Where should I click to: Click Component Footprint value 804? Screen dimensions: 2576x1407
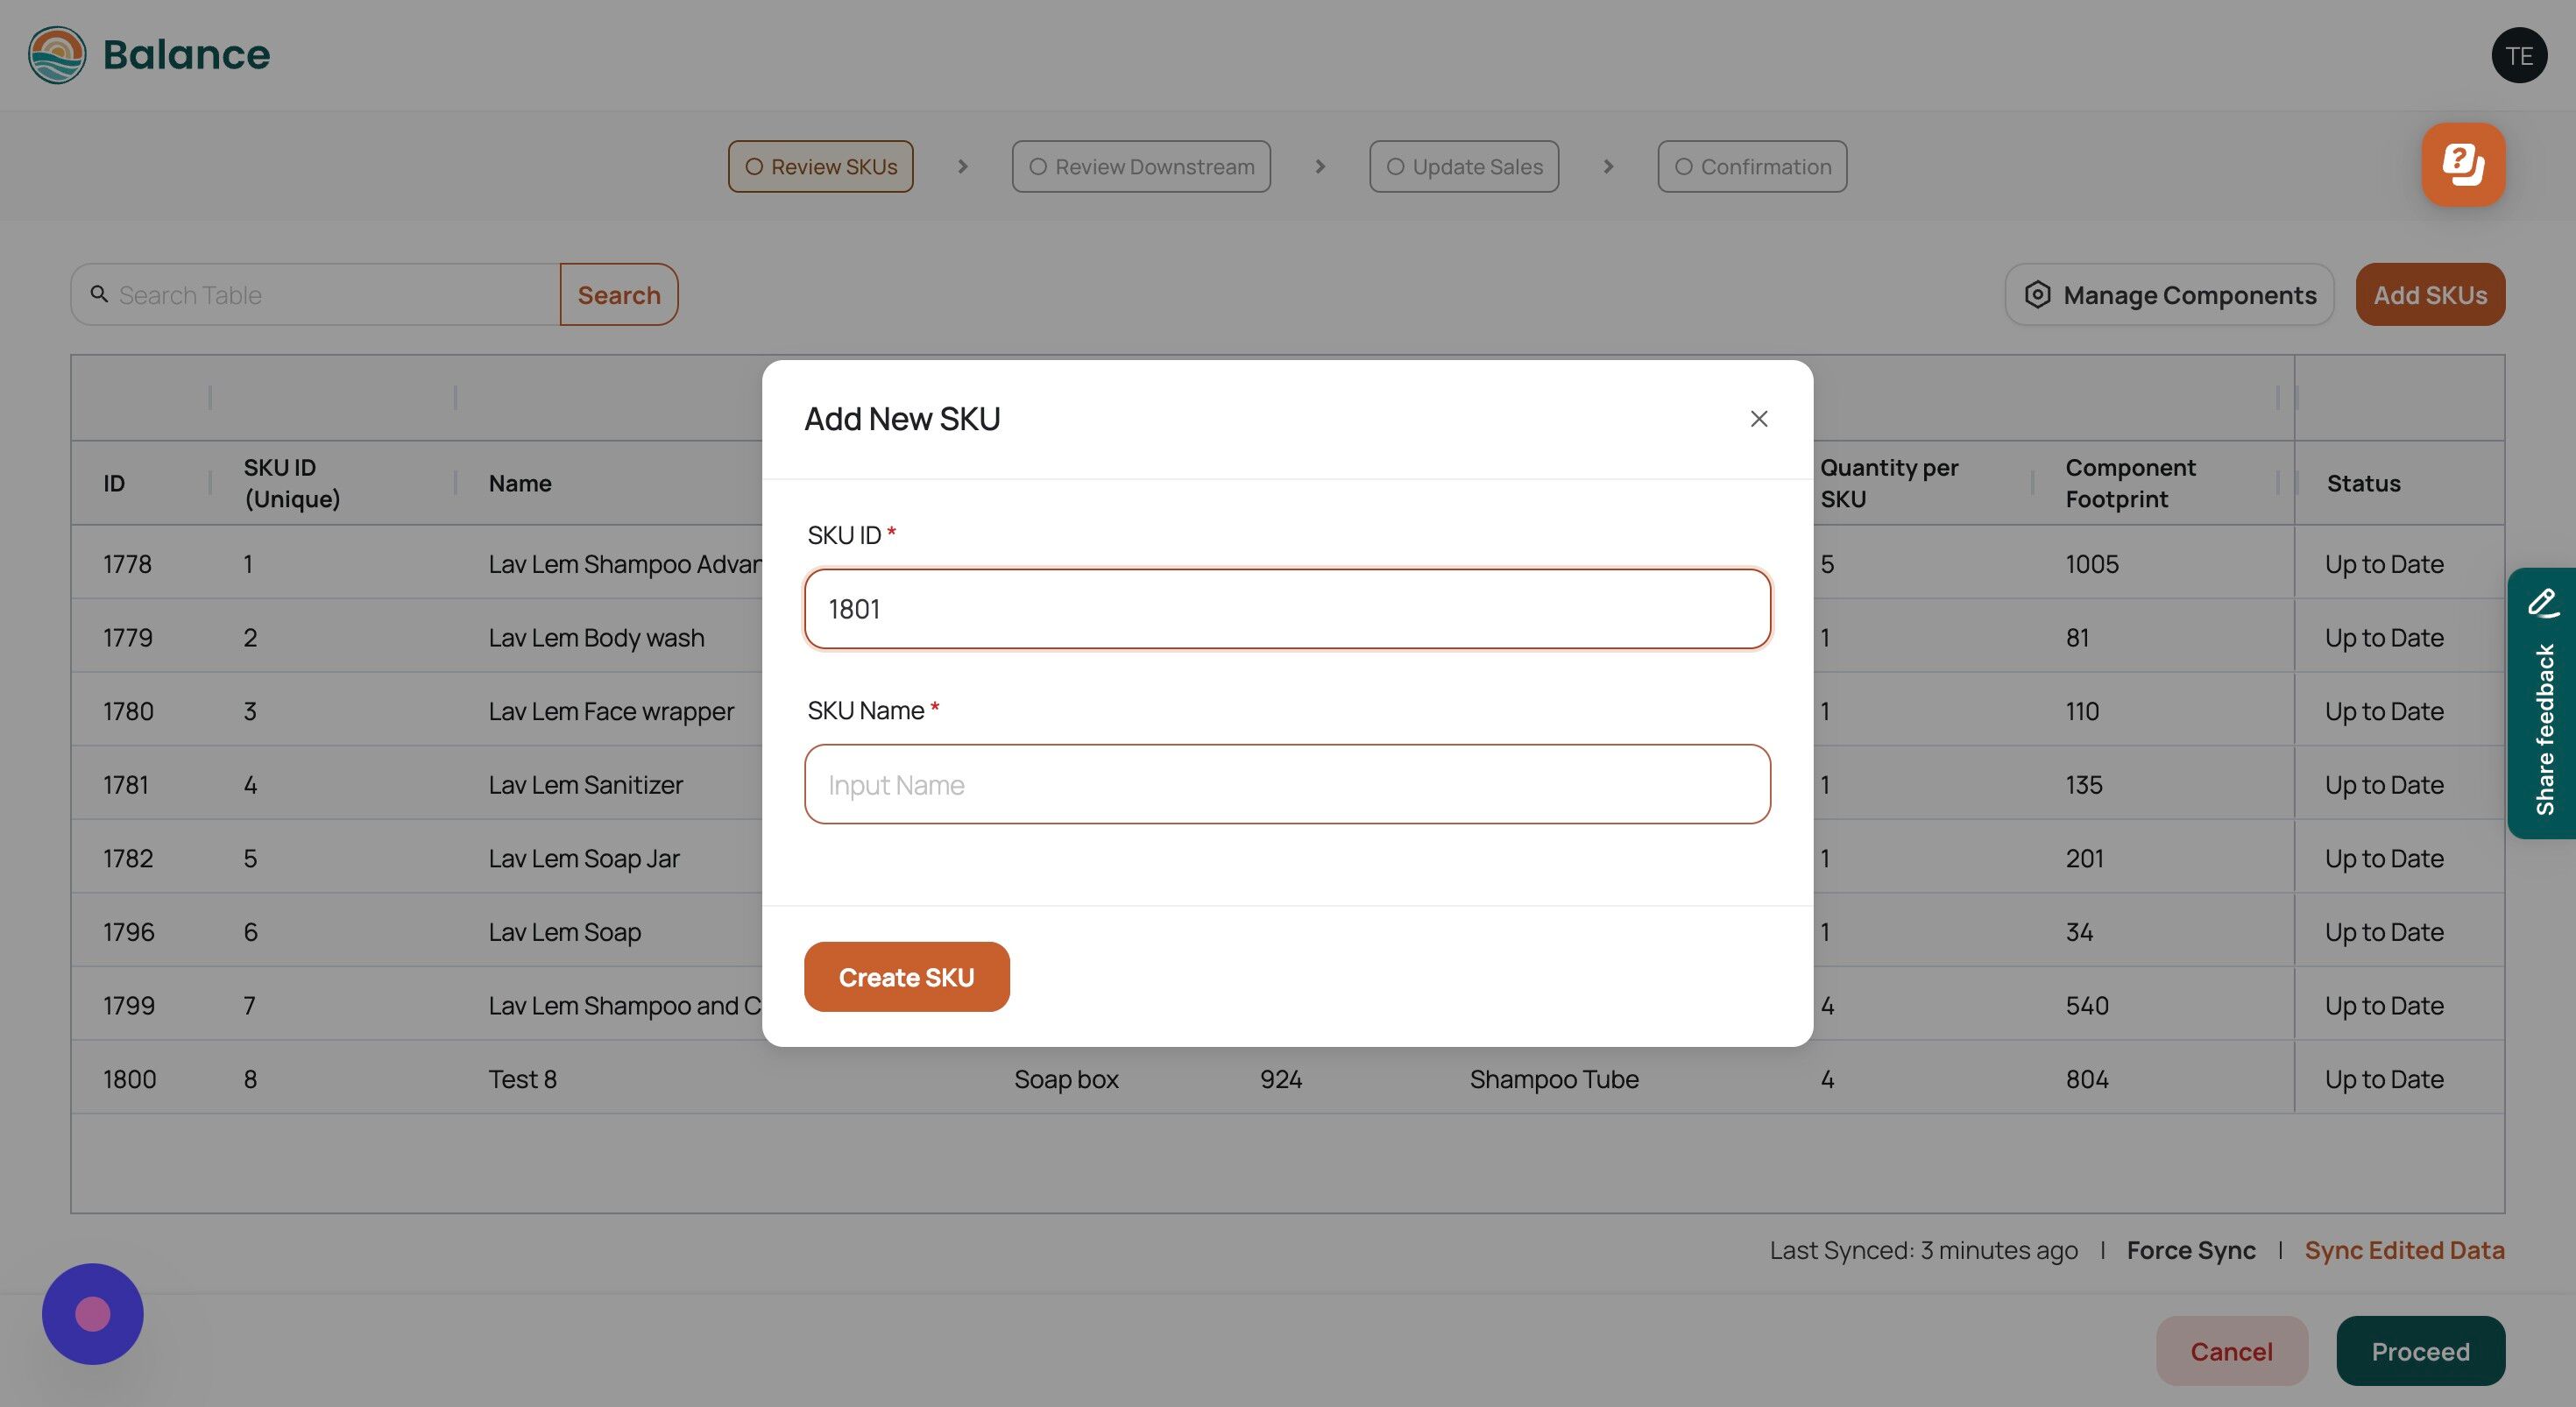click(x=2087, y=1079)
